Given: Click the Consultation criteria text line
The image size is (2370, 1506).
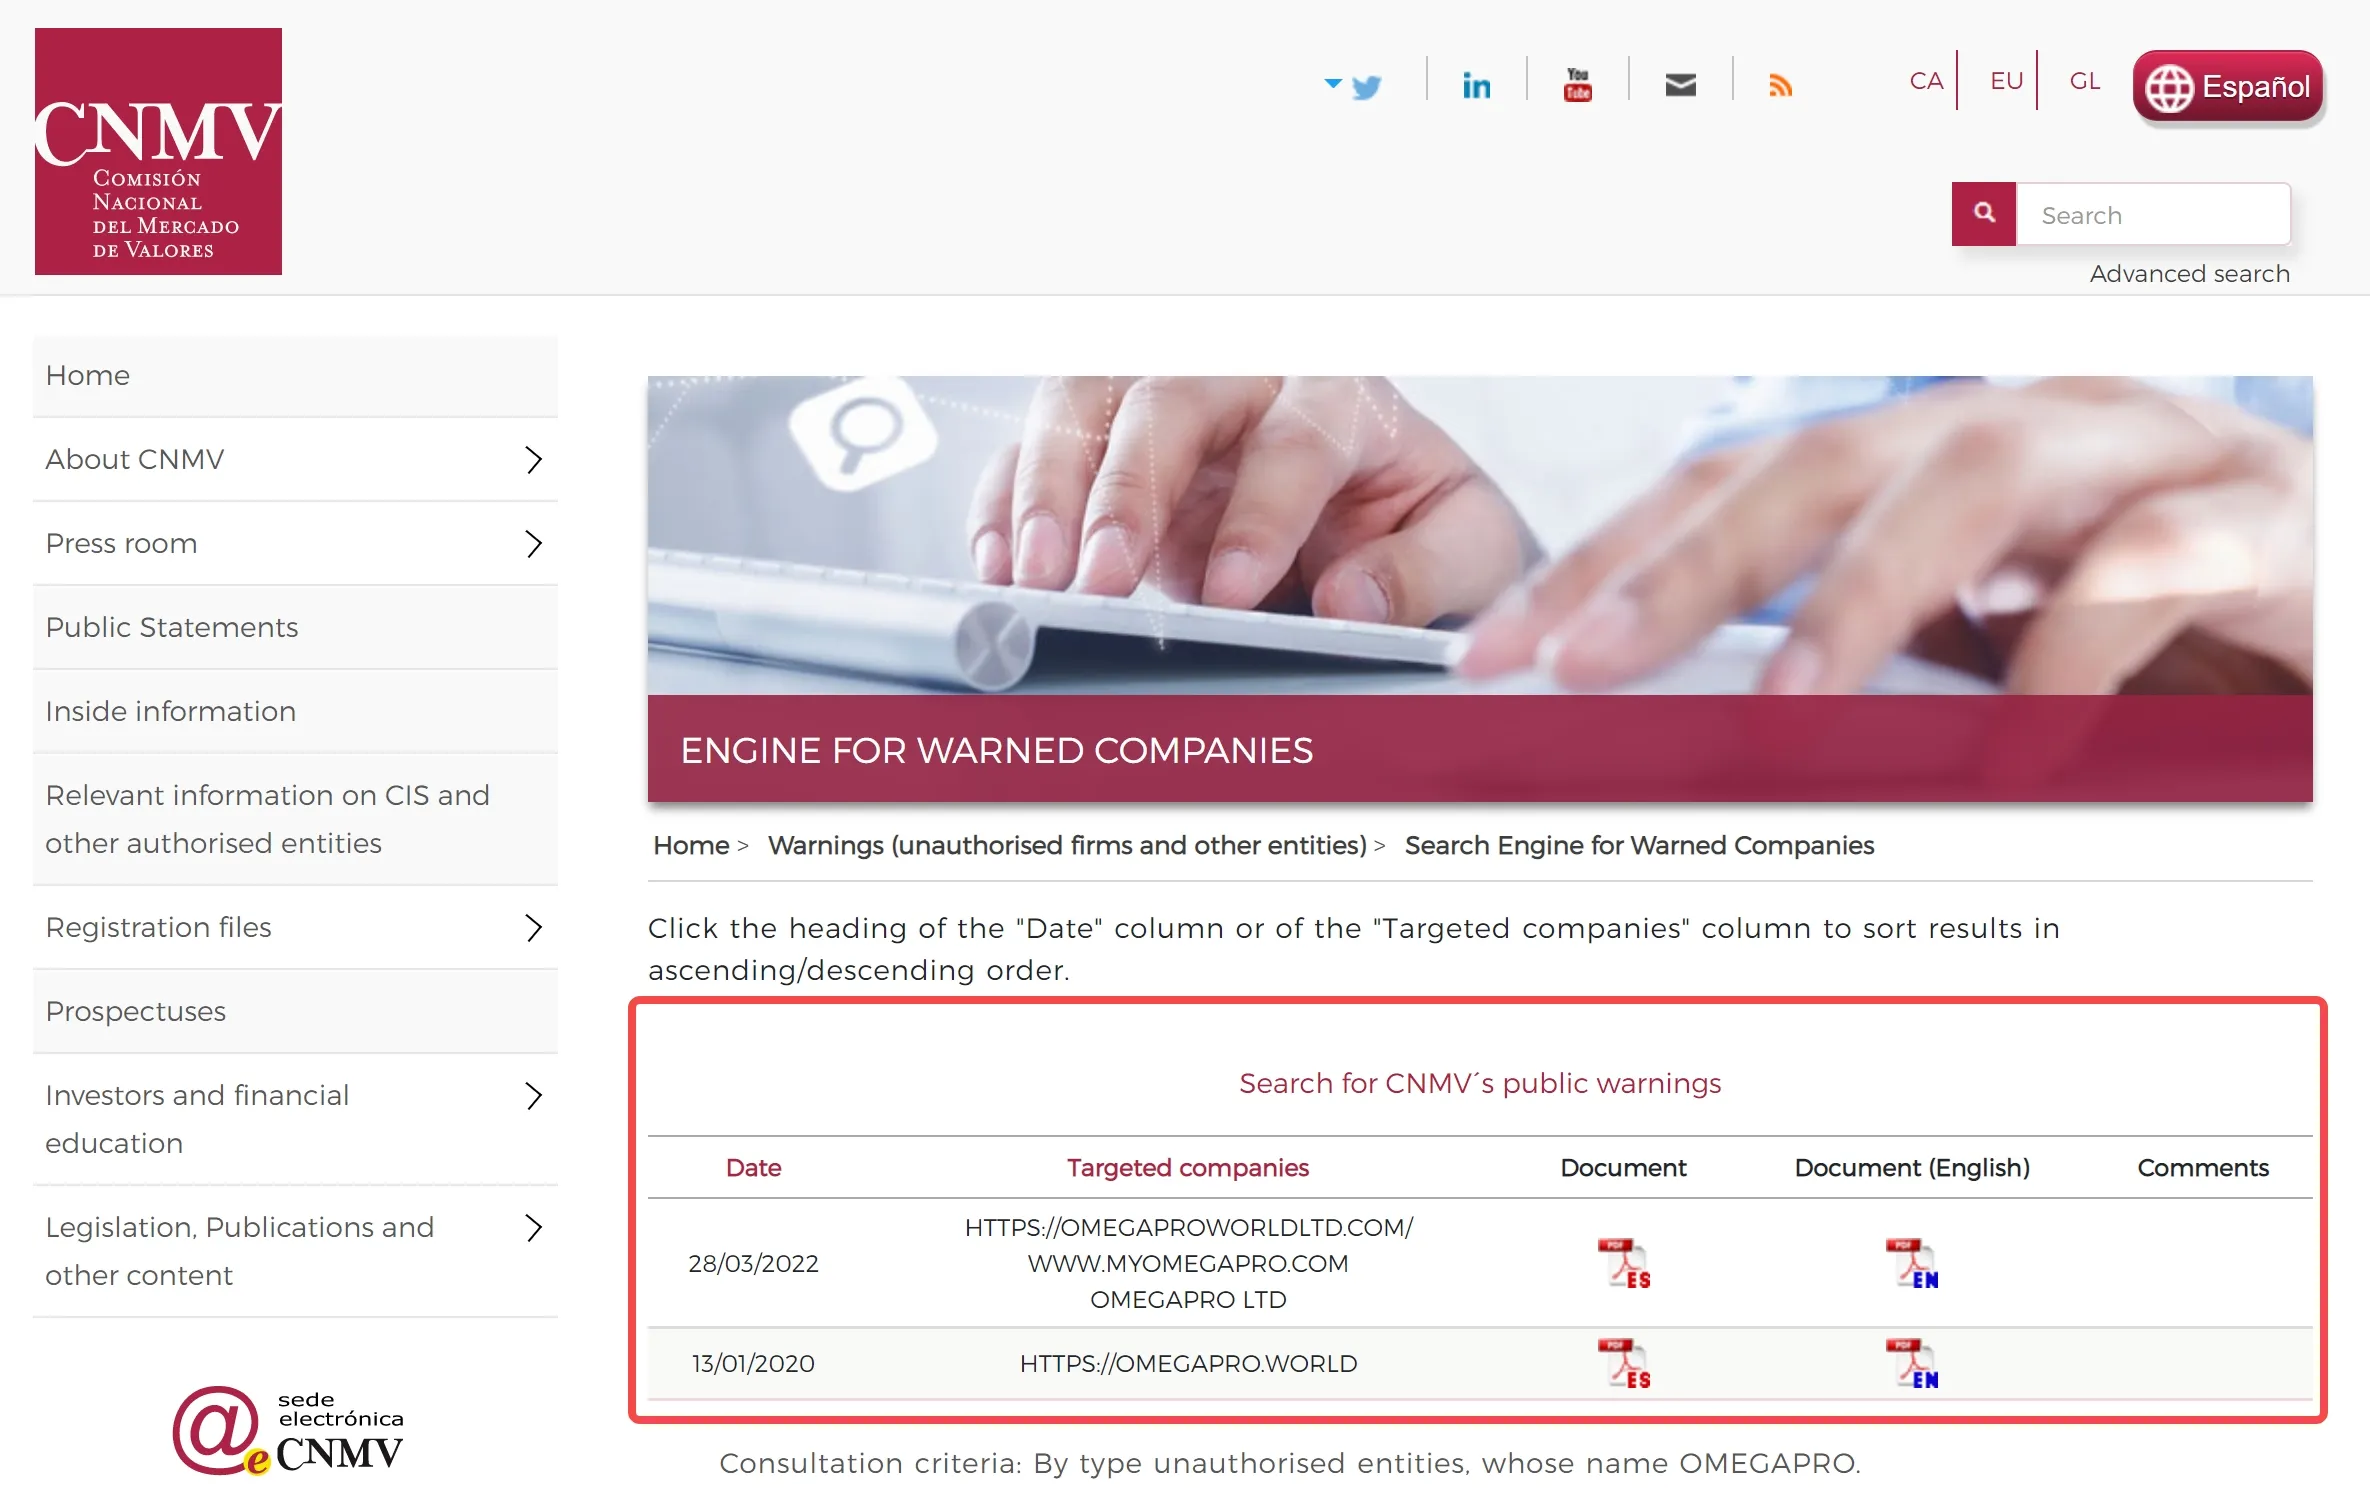Looking at the screenshot, I should point(1290,1463).
